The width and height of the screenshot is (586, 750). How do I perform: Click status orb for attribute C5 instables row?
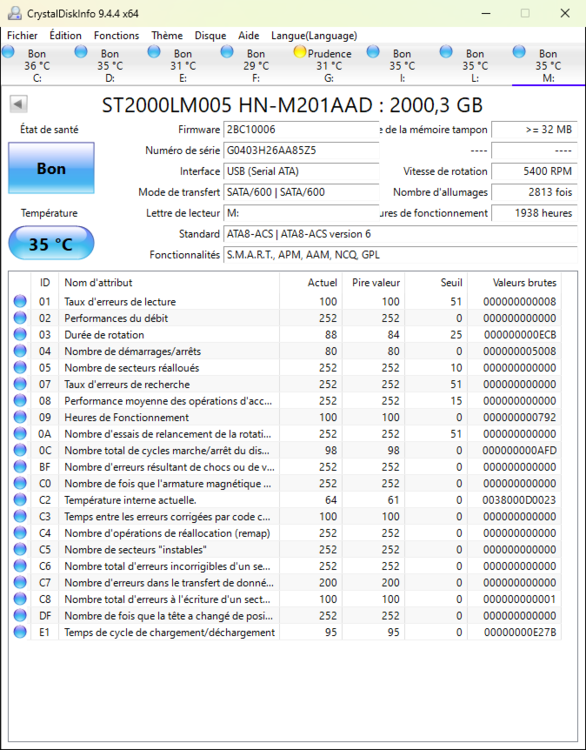[20, 550]
